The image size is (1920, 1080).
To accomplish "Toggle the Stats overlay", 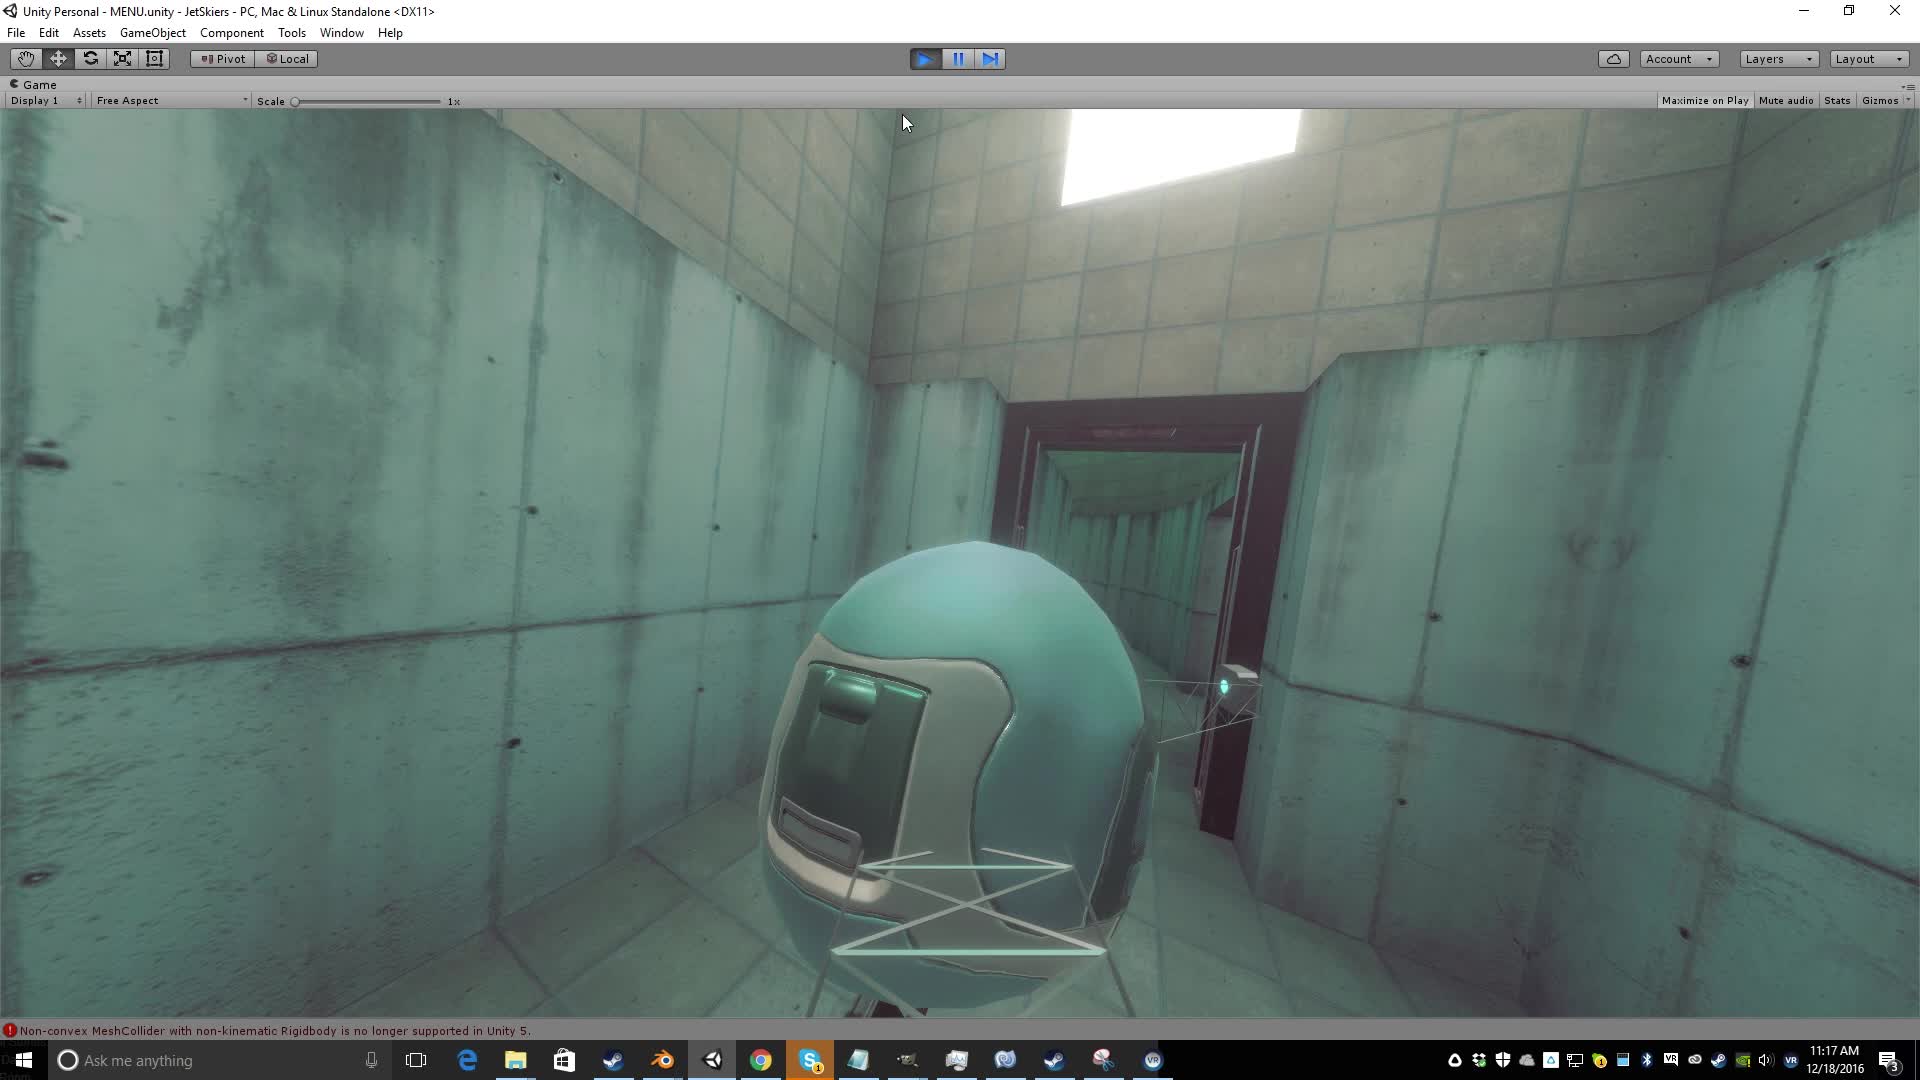I will pos(1836,101).
